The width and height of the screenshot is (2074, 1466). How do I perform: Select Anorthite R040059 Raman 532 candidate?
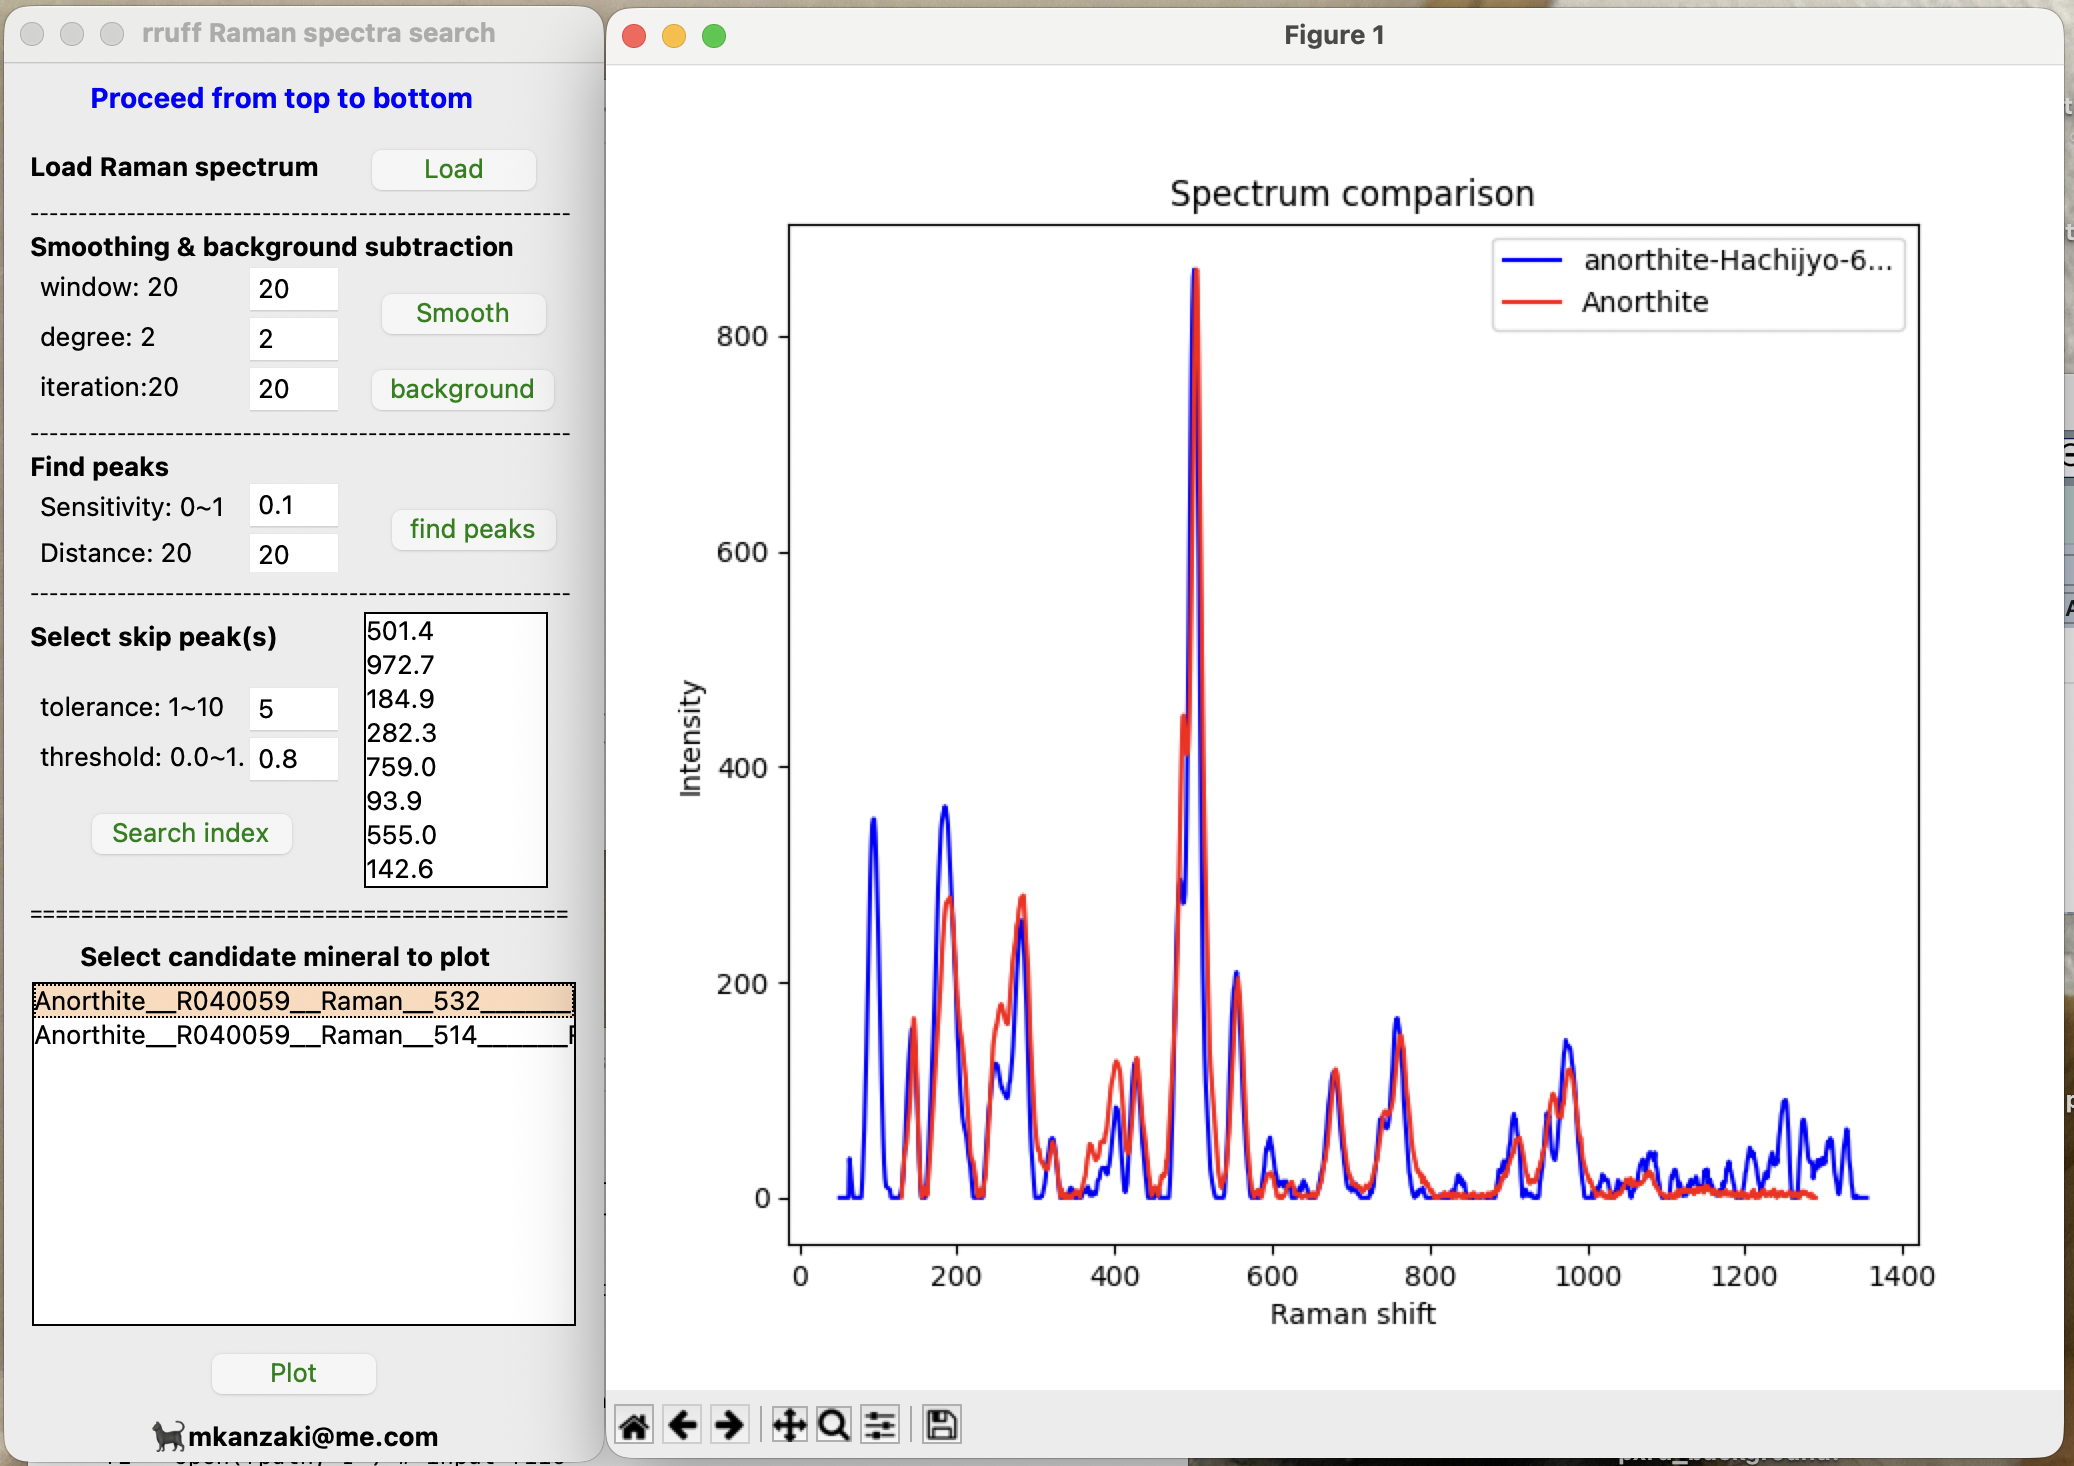[x=300, y=1001]
